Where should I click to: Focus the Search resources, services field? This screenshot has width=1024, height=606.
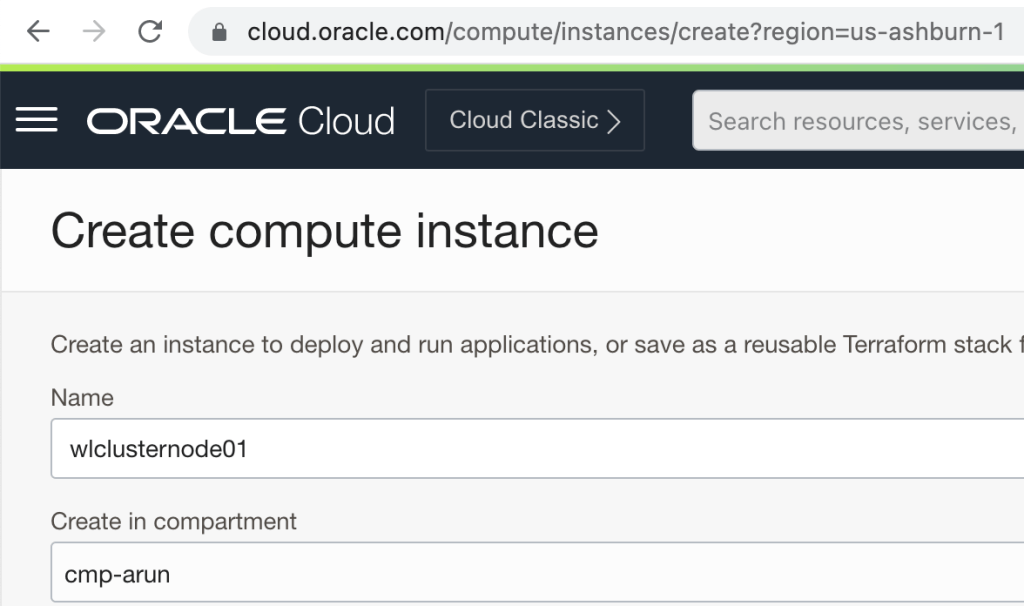click(860, 121)
